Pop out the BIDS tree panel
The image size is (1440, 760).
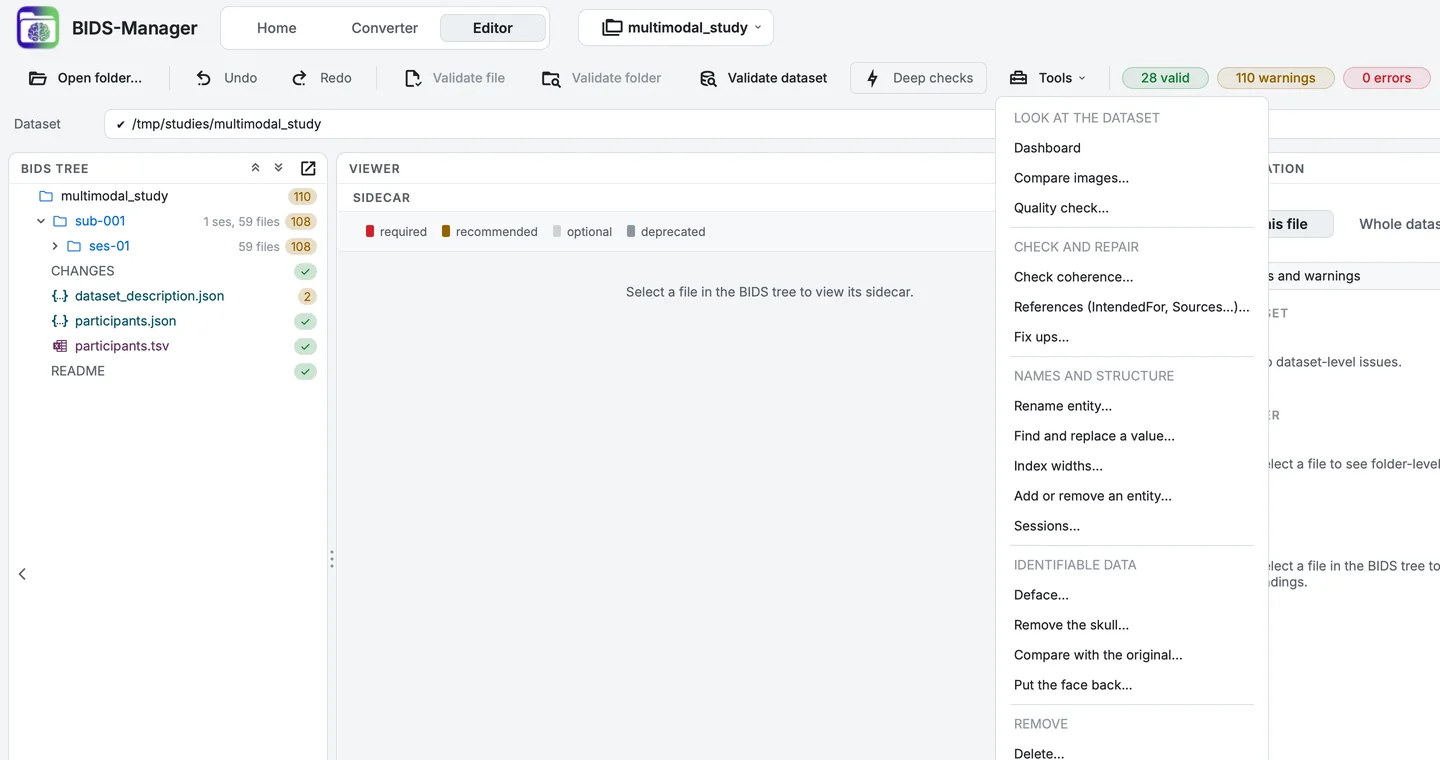tap(308, 168)
